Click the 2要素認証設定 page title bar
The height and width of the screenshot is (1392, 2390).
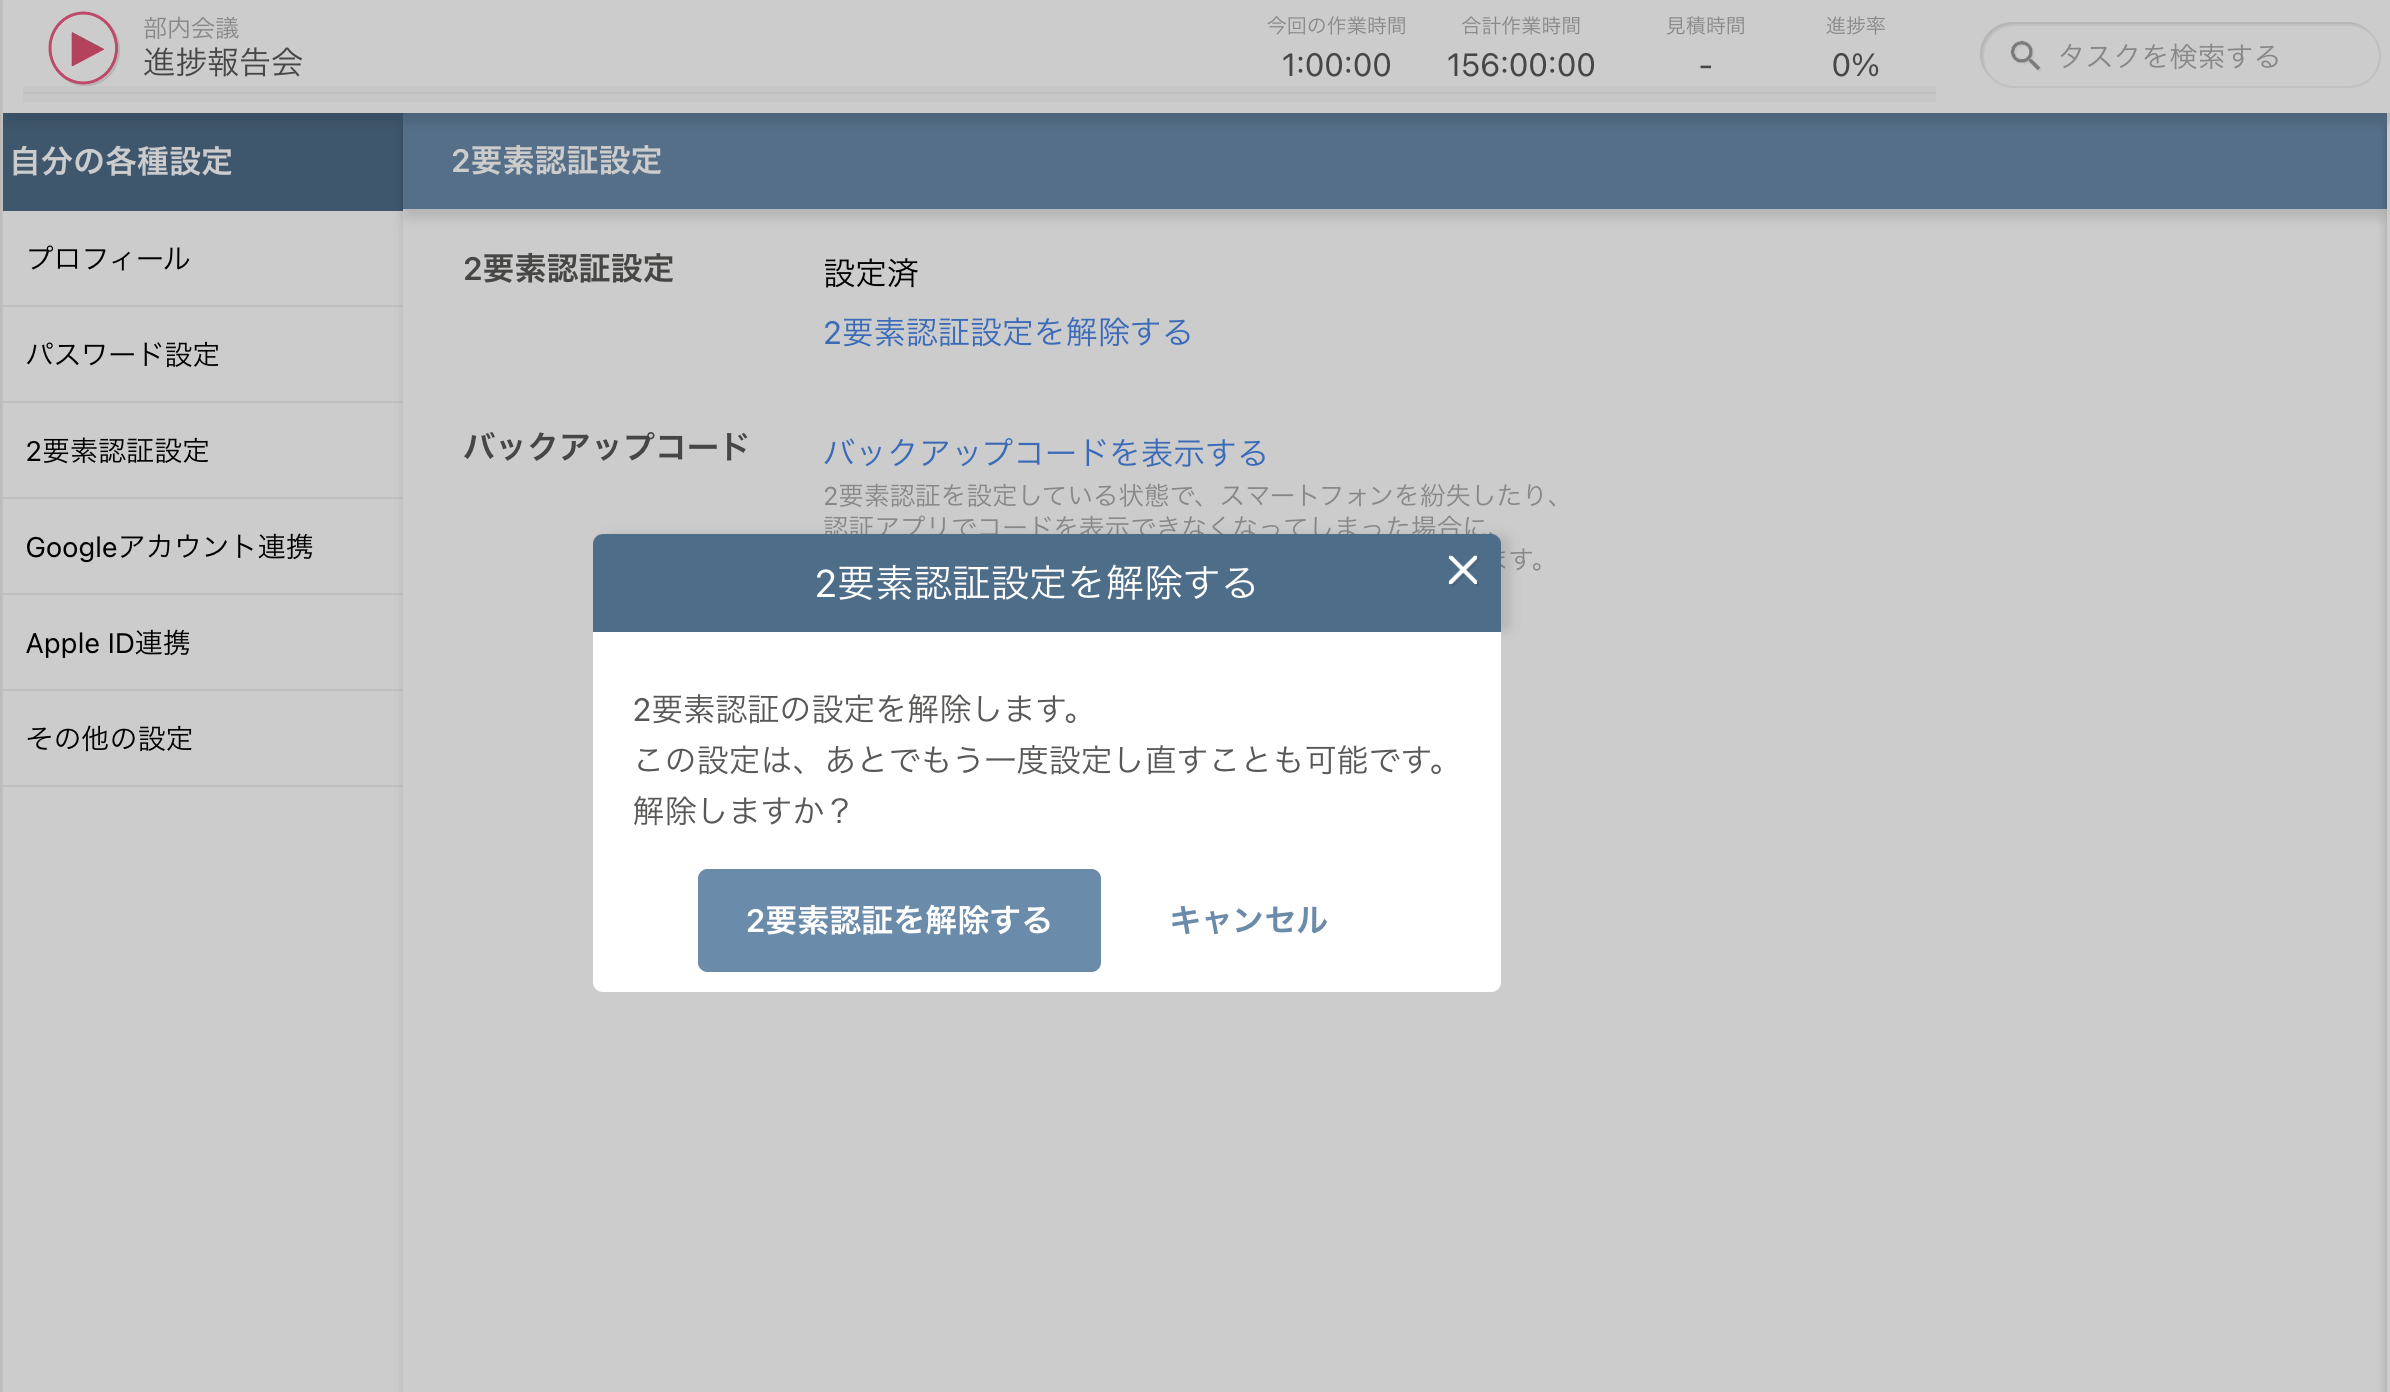[x=556, y=160]
